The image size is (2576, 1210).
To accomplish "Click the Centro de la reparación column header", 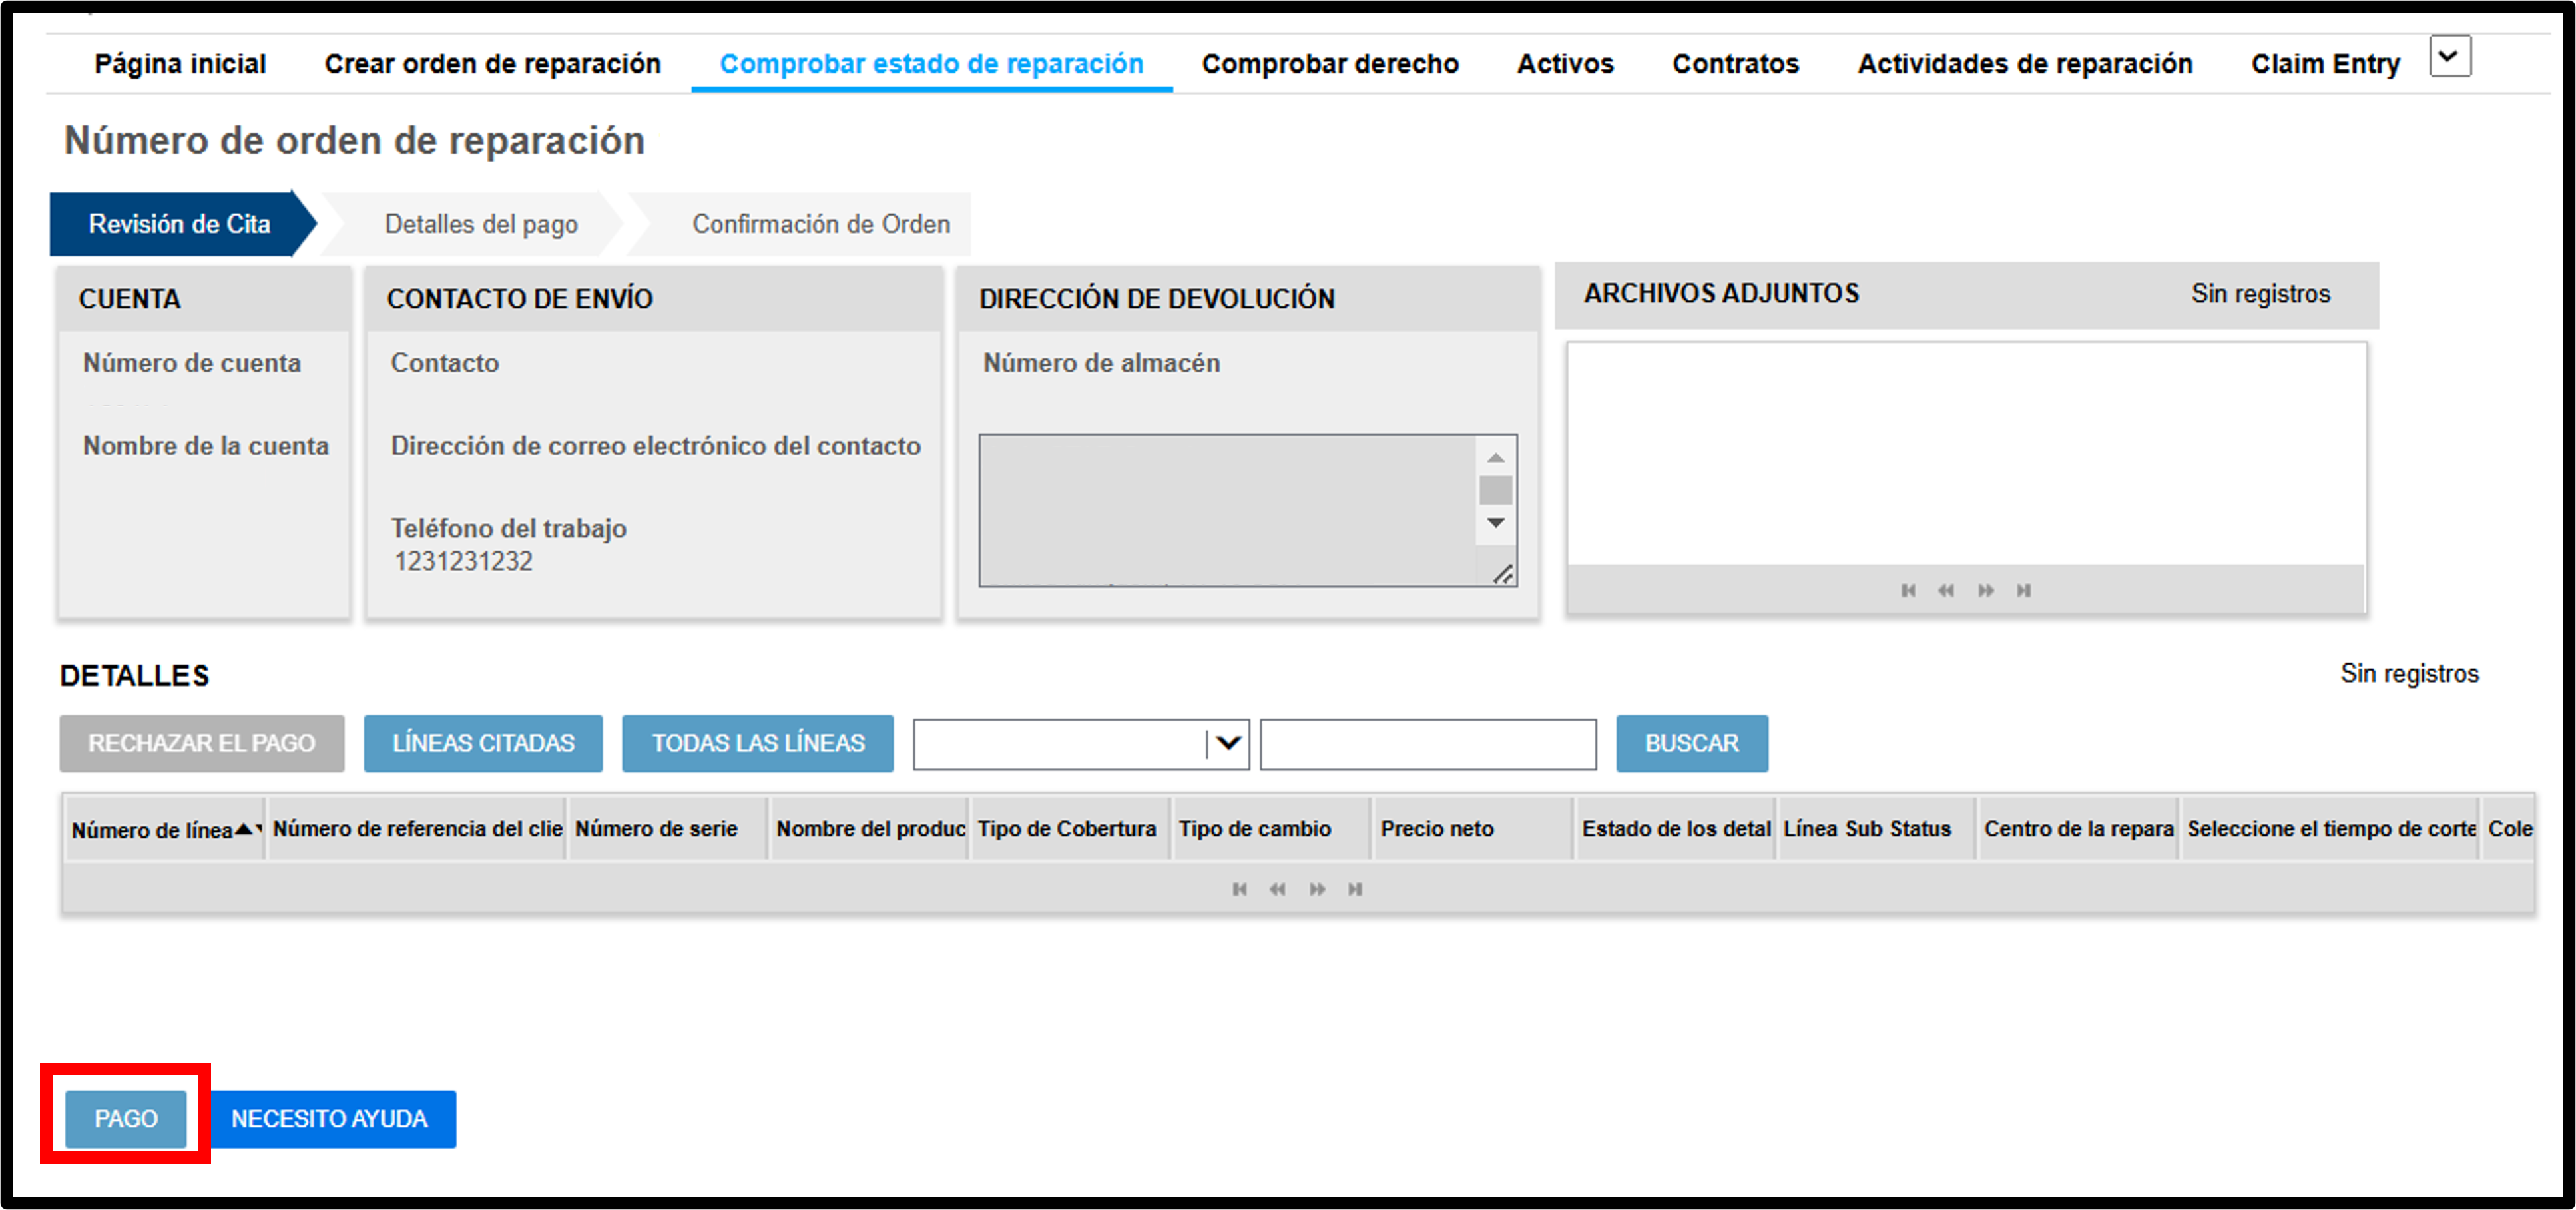I will (2079, 829).
